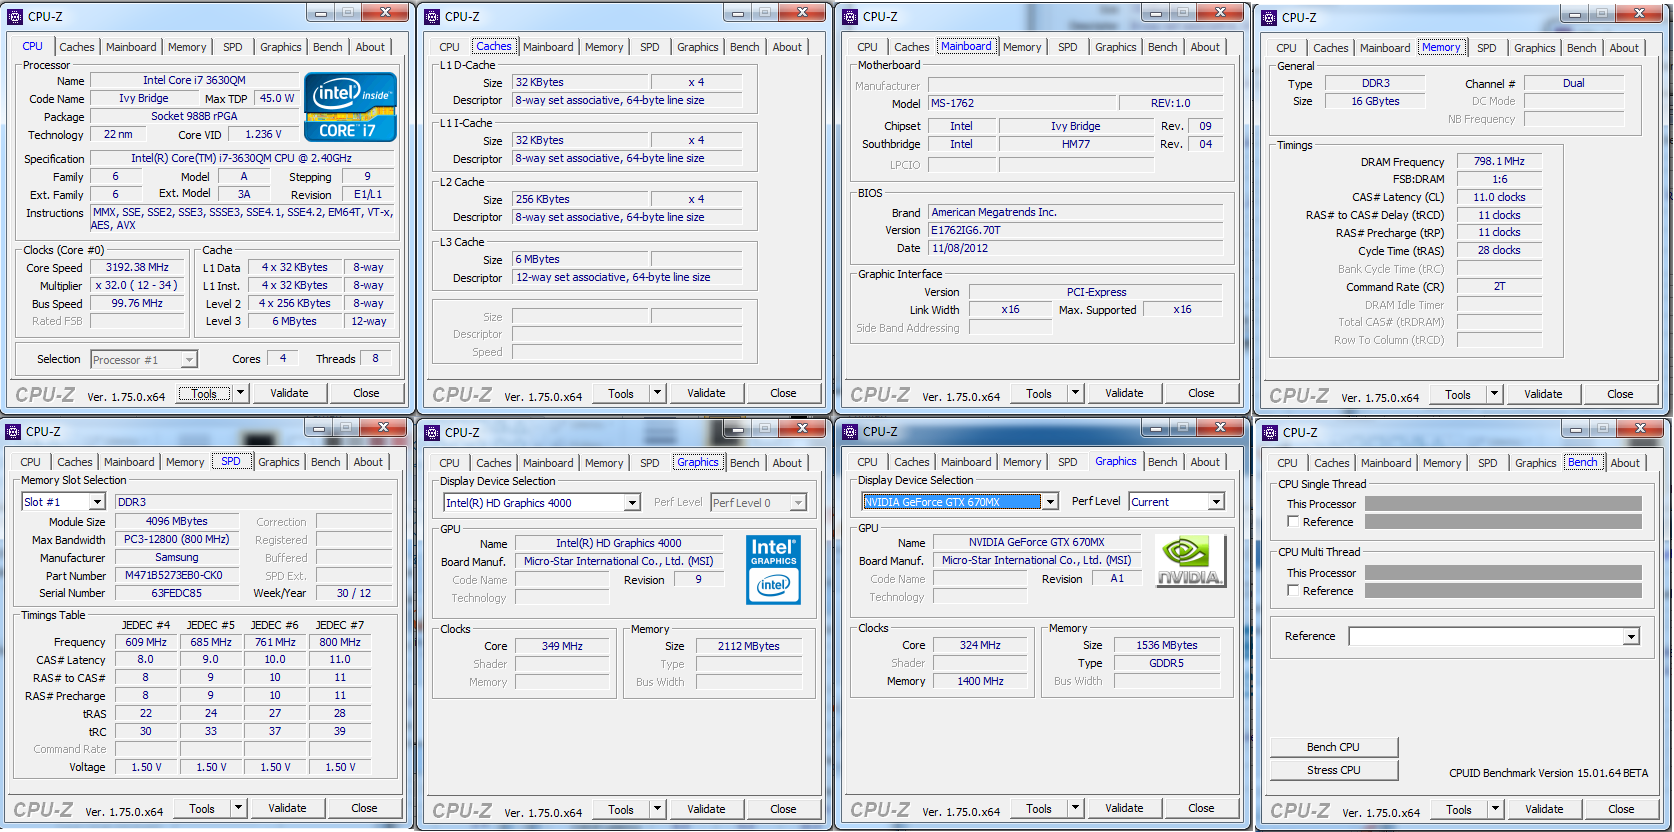This screenshot has width=1674, height=832.
Task: Open the Perf Level Current dropdown
Action: point(1216,502)
